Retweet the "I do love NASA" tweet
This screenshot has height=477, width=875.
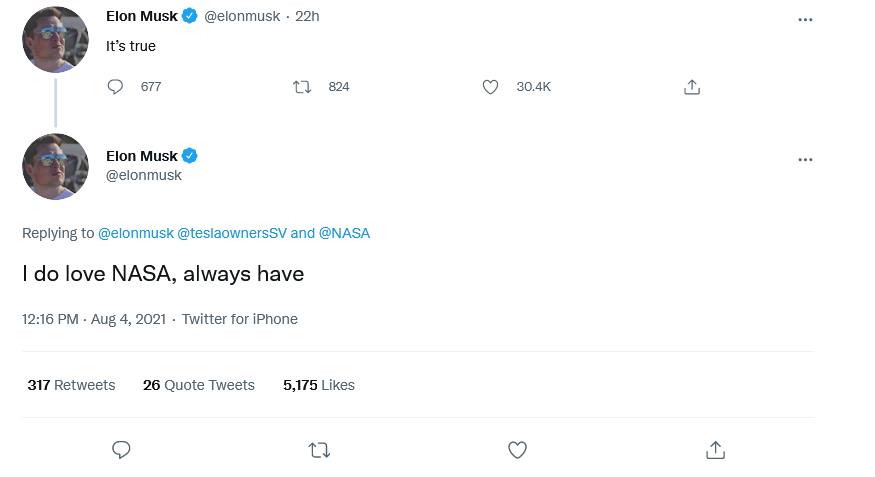(319, 450)
